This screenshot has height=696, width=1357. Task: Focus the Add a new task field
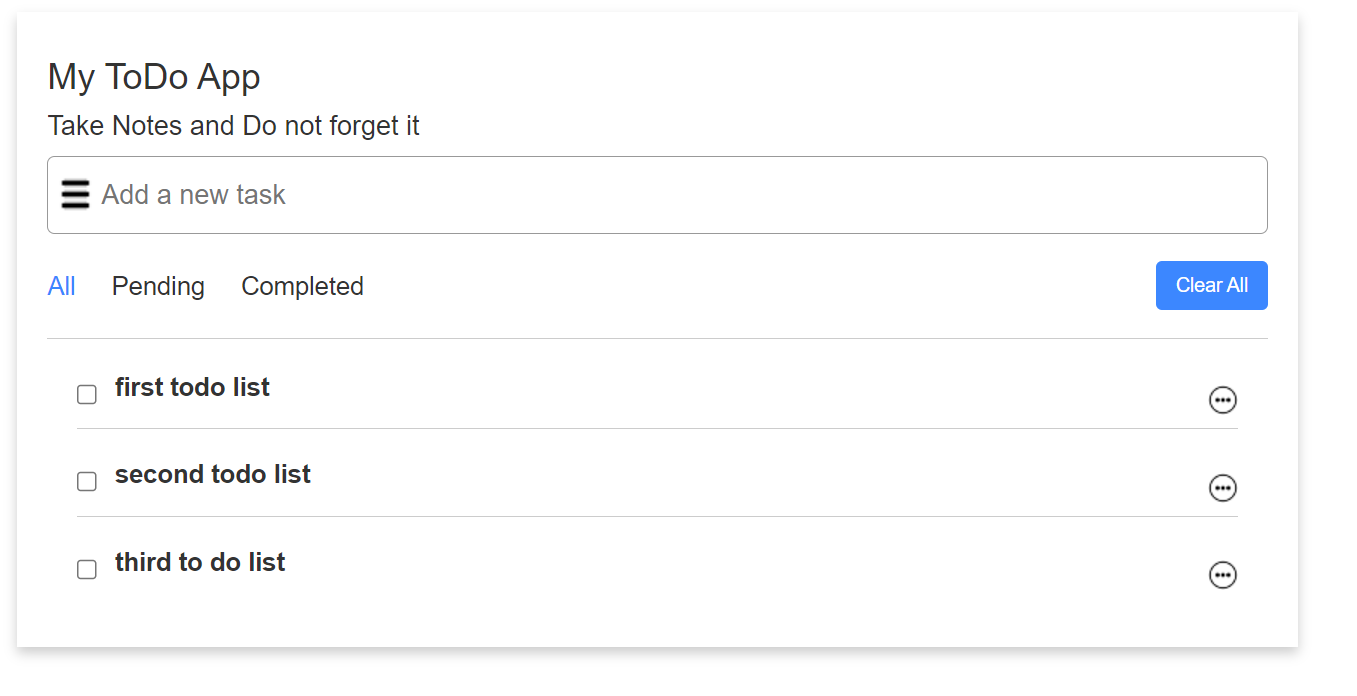tap(657, 195)
